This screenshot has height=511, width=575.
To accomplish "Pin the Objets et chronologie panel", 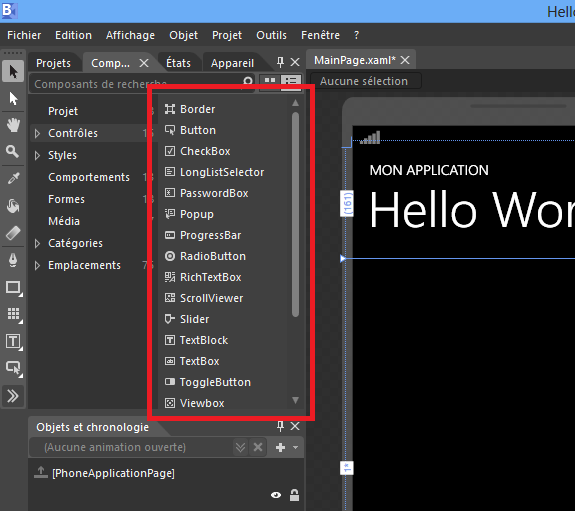I will point(280,426).
